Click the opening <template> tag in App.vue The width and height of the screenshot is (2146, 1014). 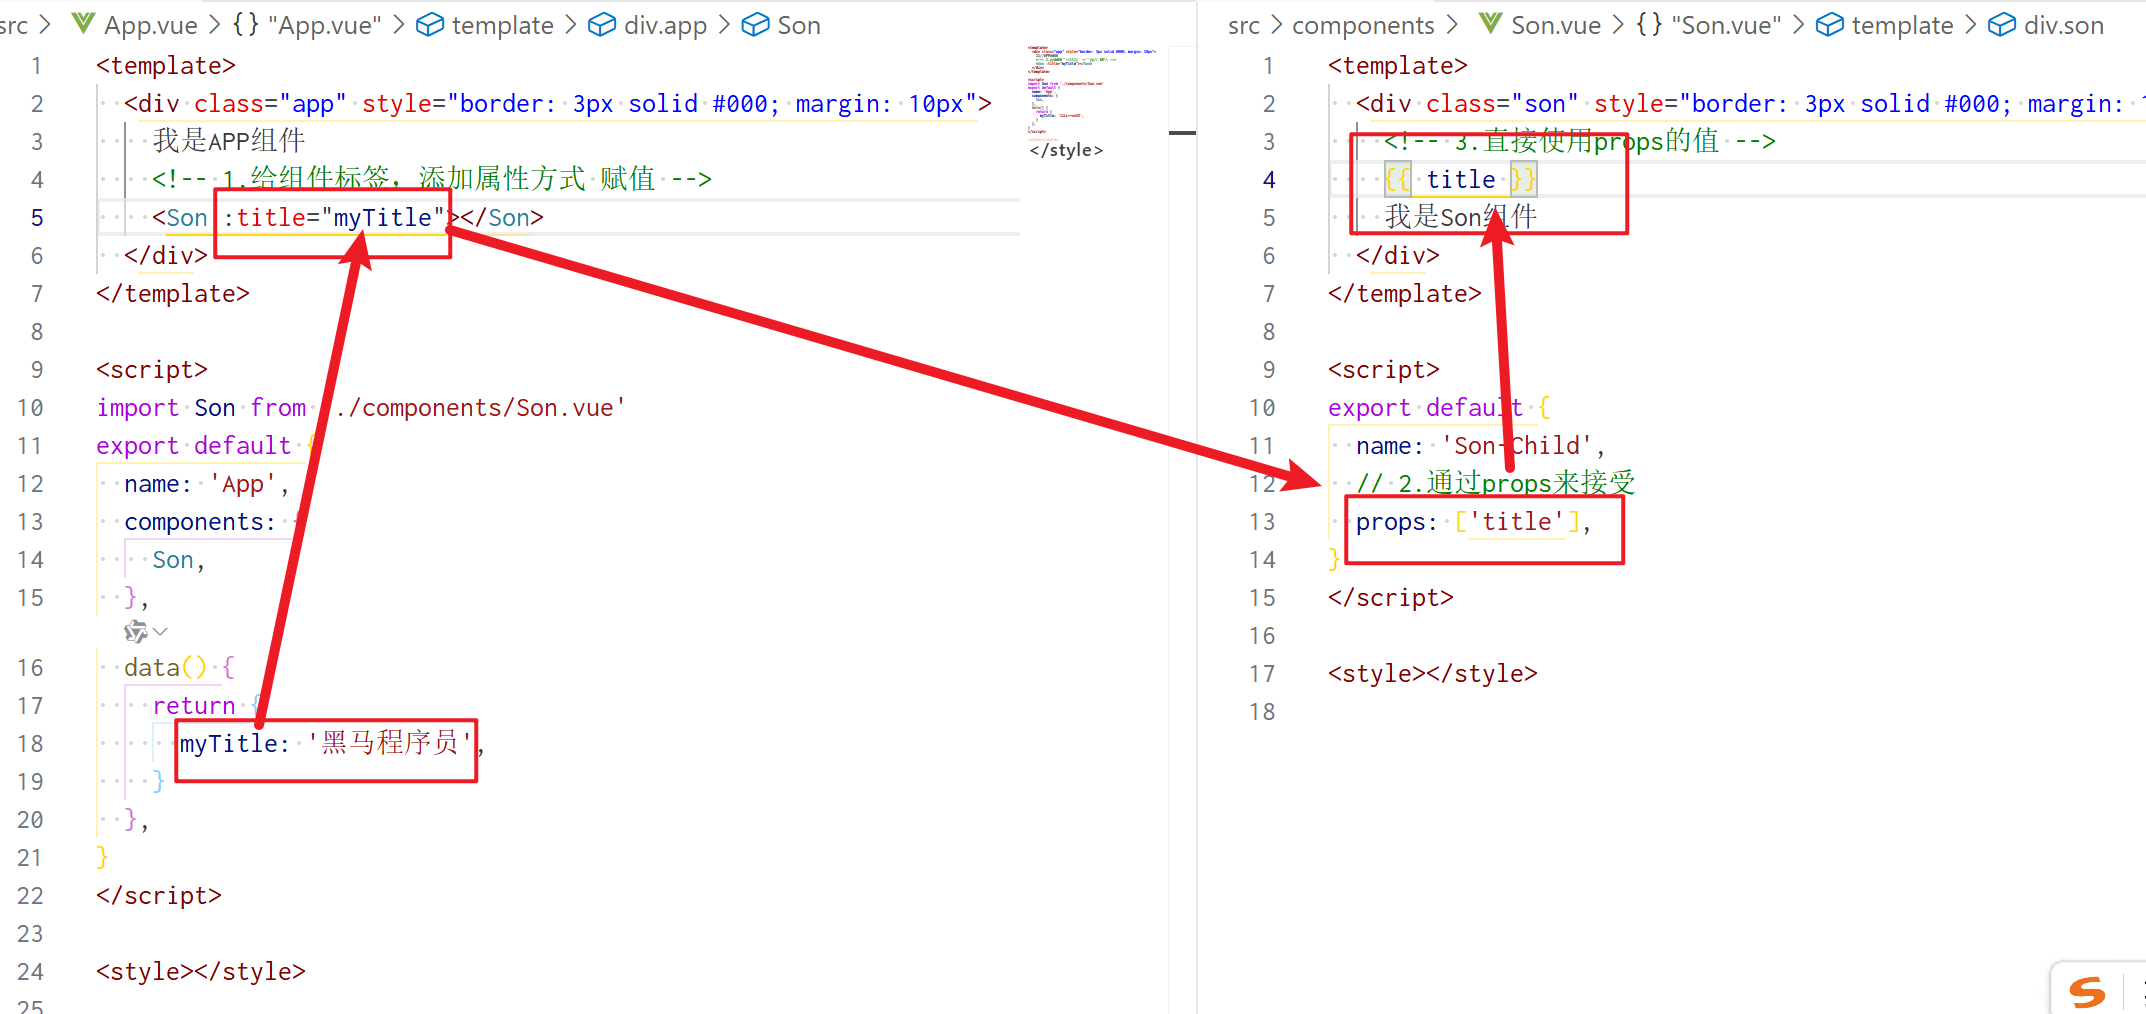tap(166, 66)
